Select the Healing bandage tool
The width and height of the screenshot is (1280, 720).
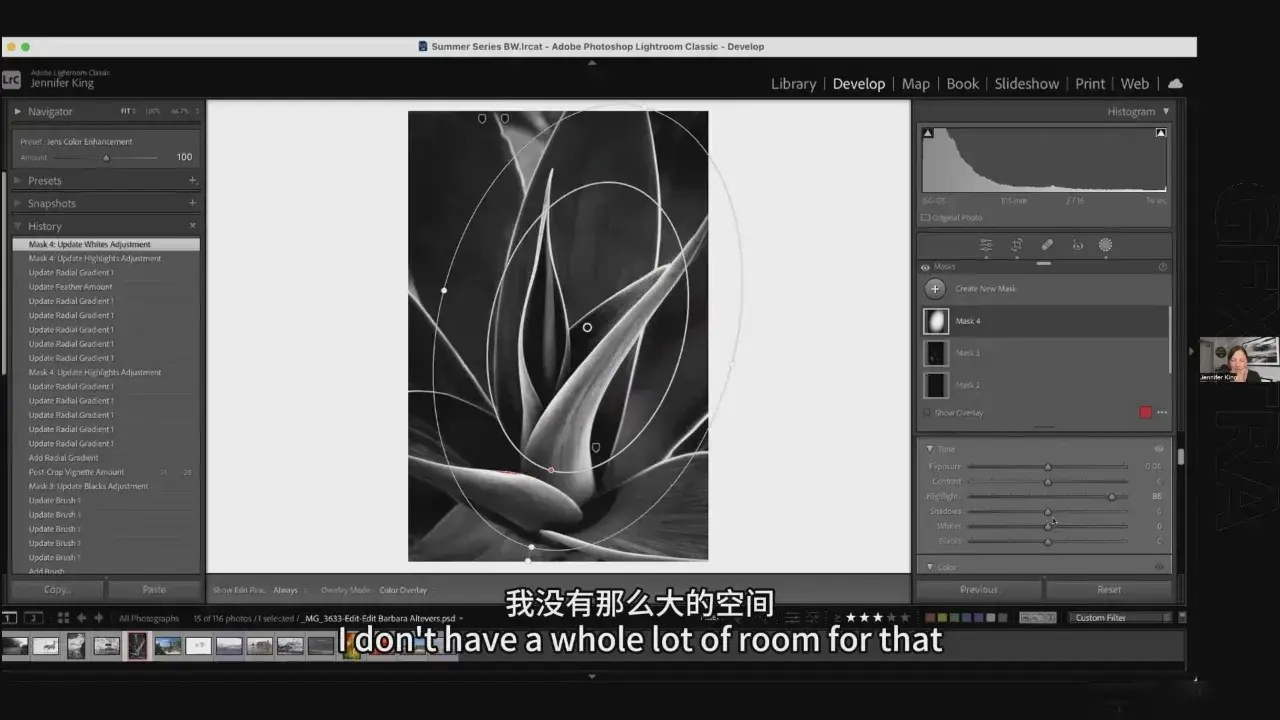[1047, 245]
